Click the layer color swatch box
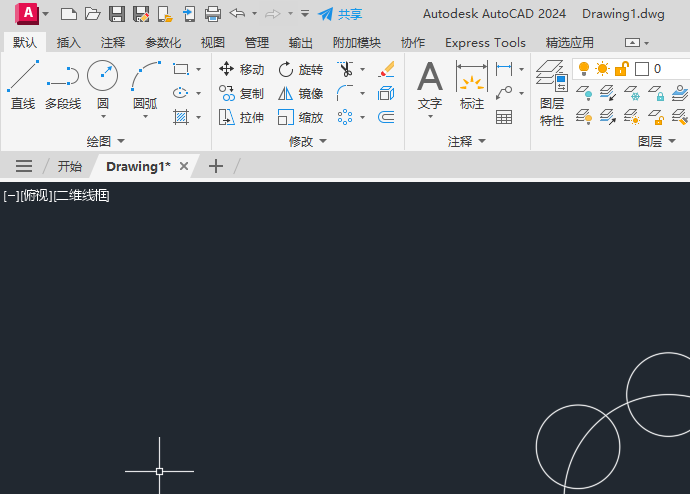This screenshot has width=690, height=494. point(642,69)
